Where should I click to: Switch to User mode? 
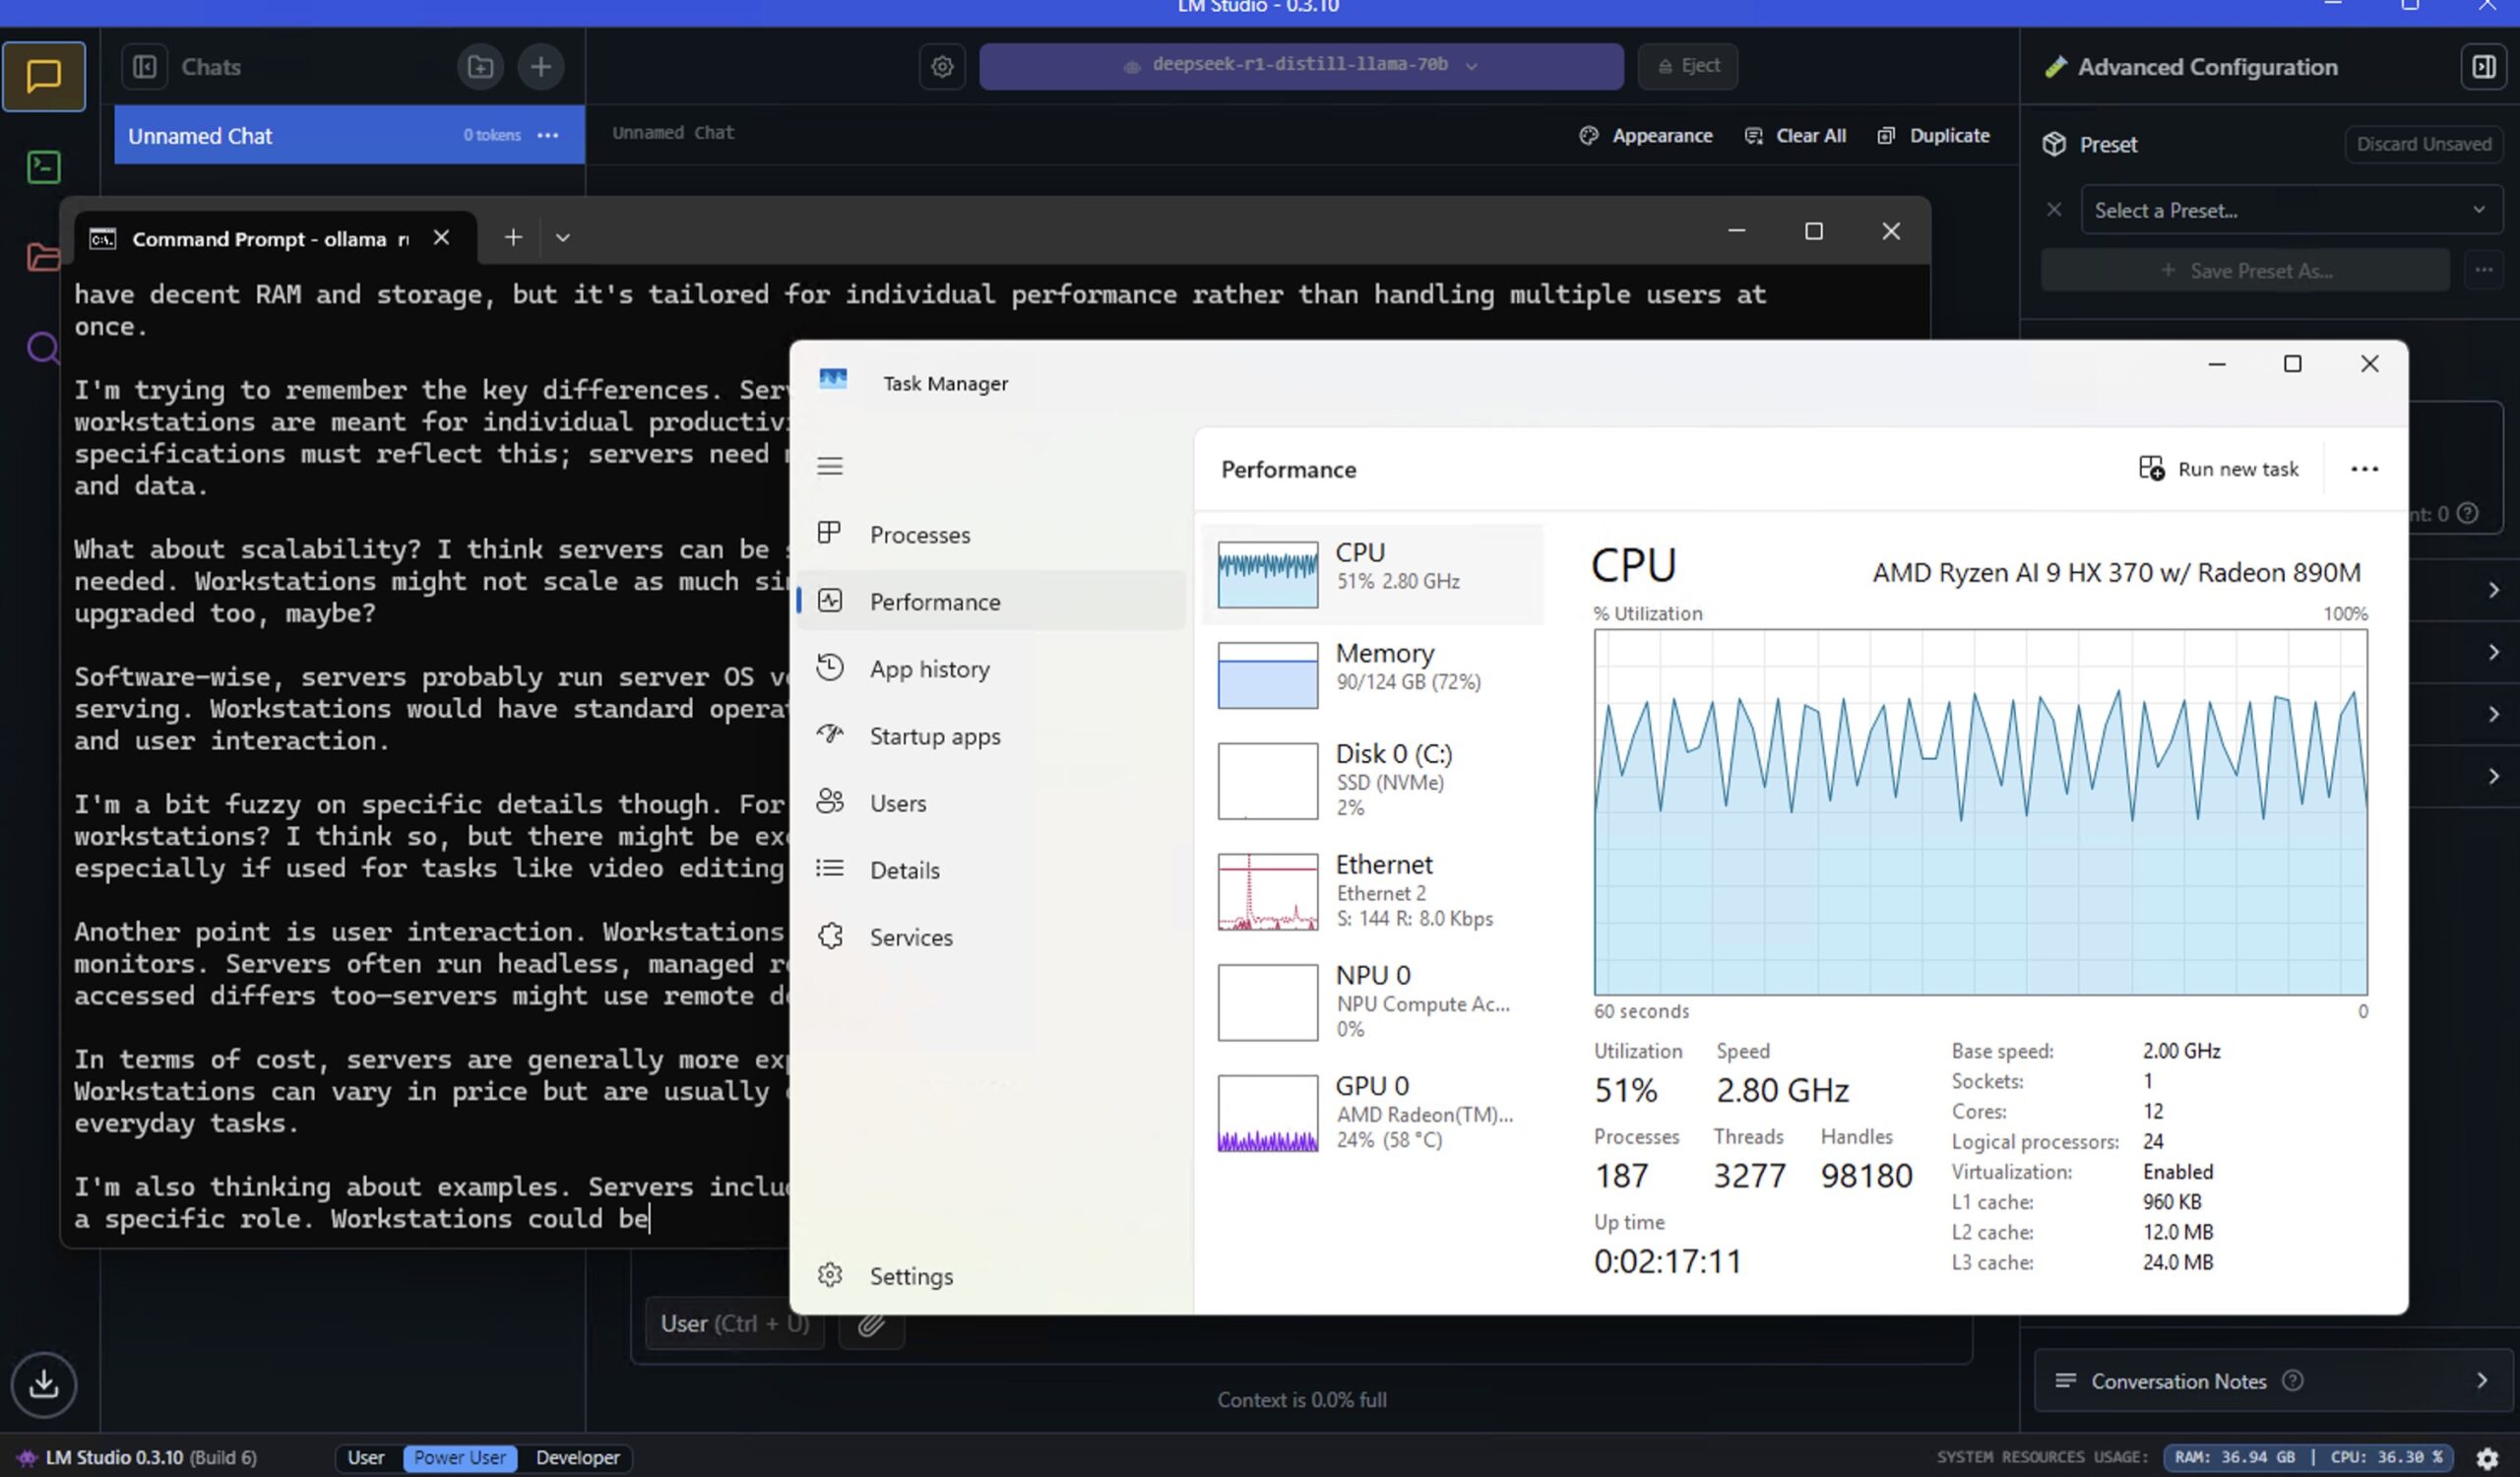coord(365,1457)
